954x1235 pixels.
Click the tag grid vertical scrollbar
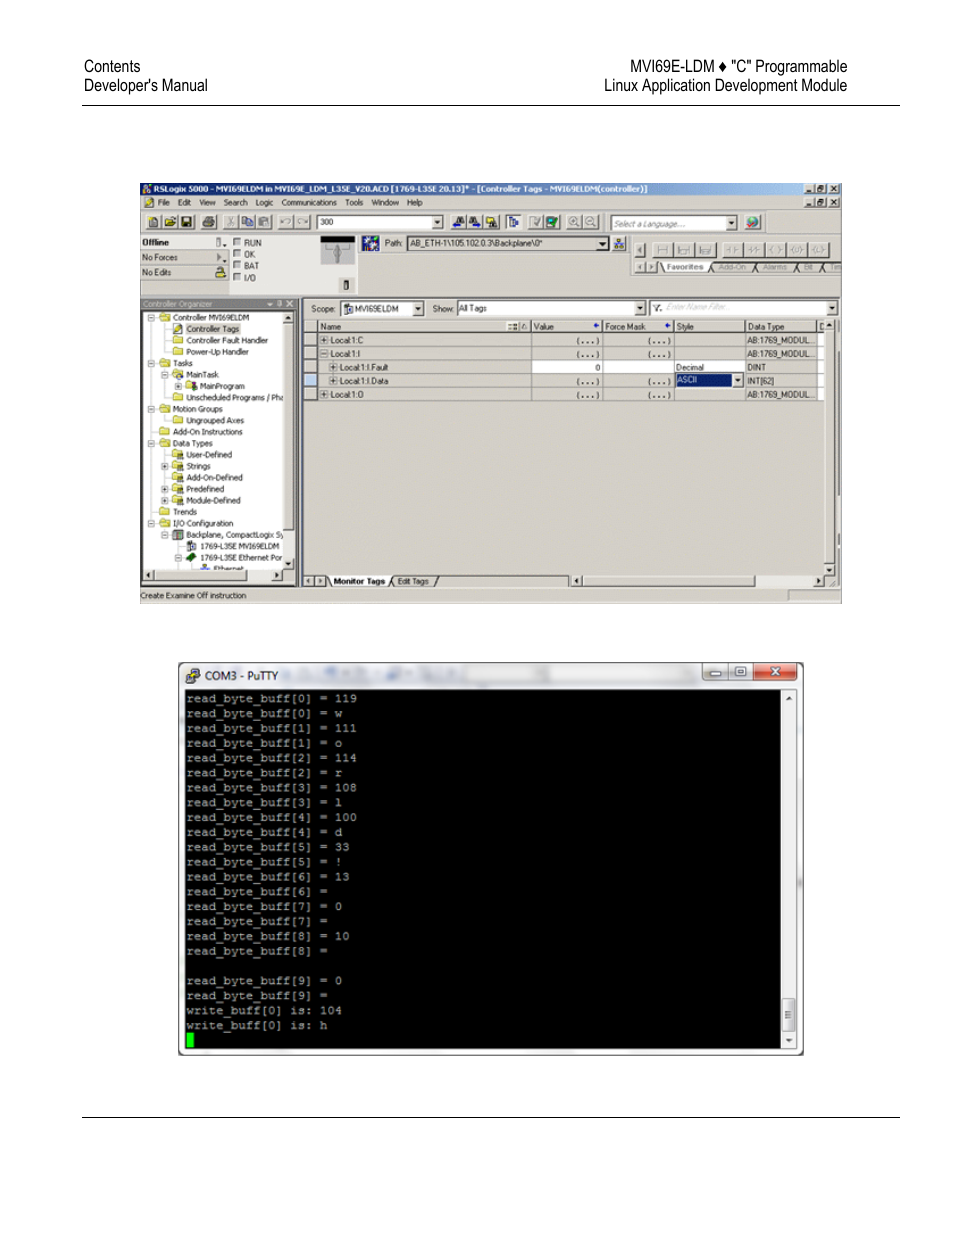(x=829, y=447)
